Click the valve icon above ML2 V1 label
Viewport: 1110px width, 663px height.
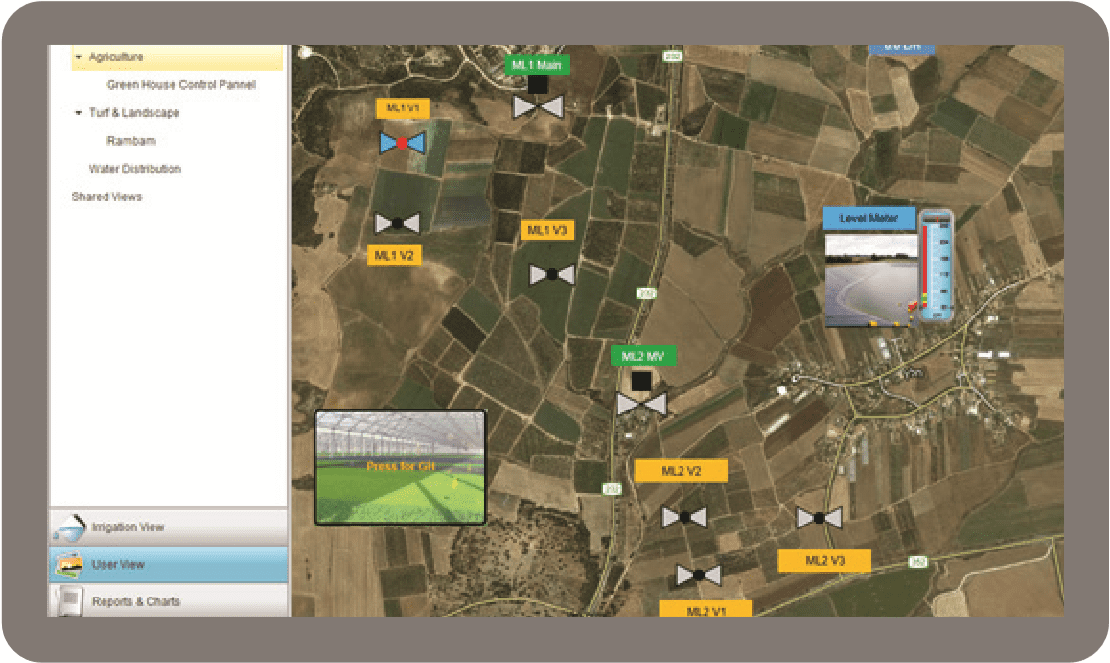click(699, 575)
